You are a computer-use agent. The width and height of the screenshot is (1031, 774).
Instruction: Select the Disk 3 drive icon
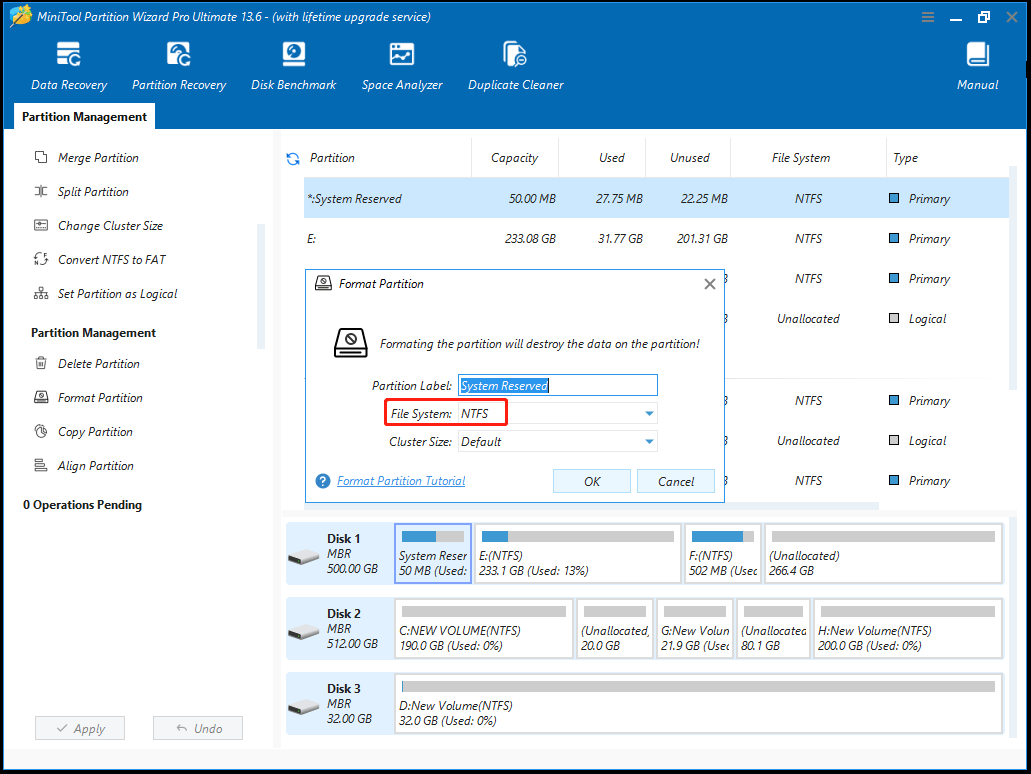304,707
